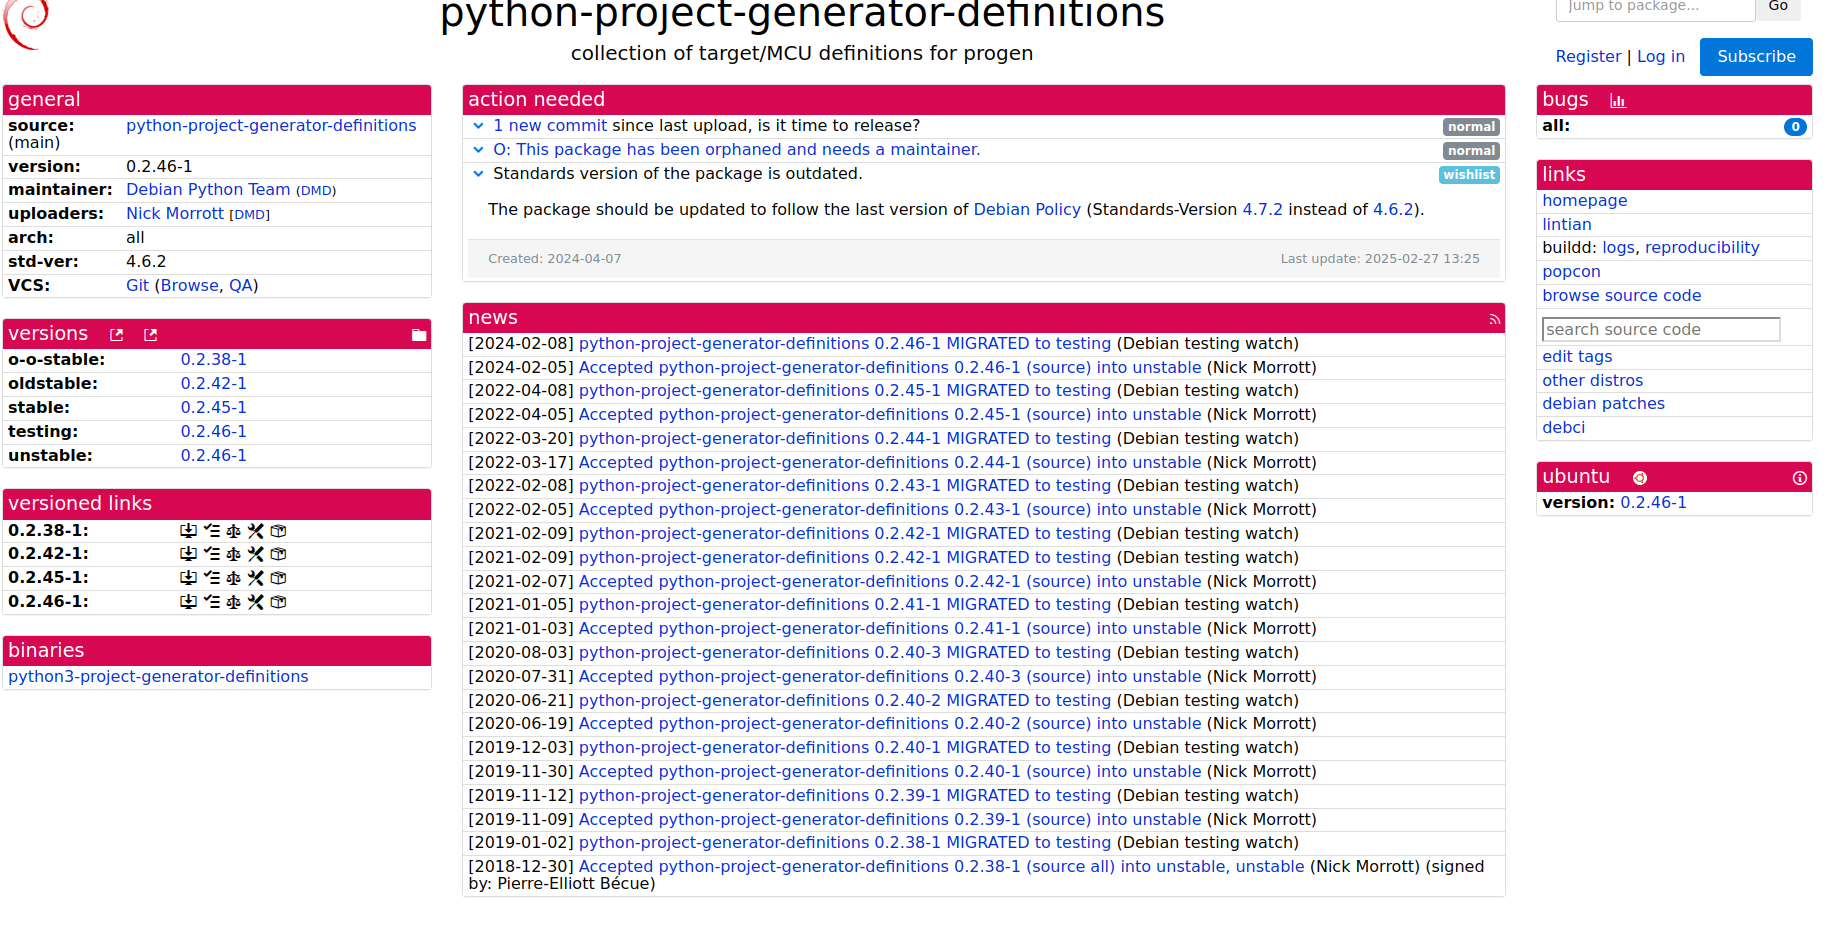
Task: Open rules tools icon for 0.2.46-1
Action: (256, 602)
